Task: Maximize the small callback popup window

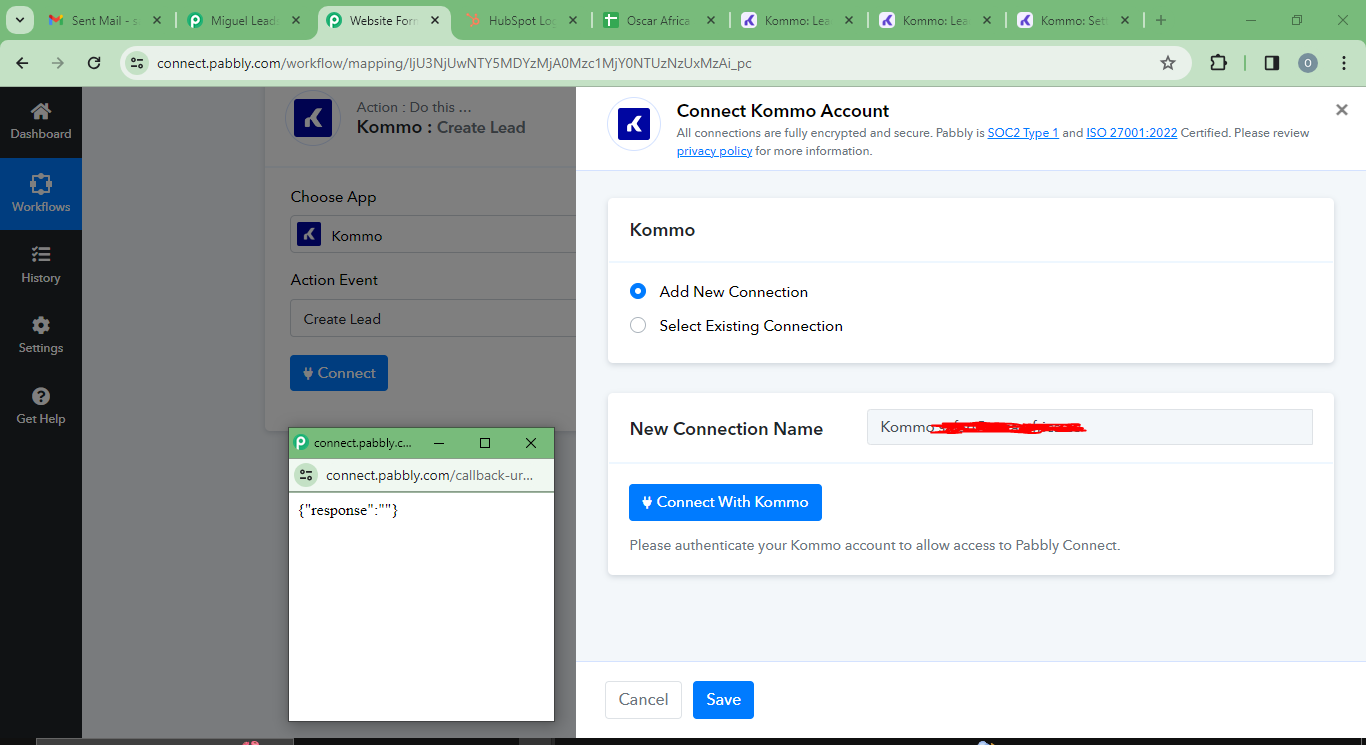Action: [485, 443]
